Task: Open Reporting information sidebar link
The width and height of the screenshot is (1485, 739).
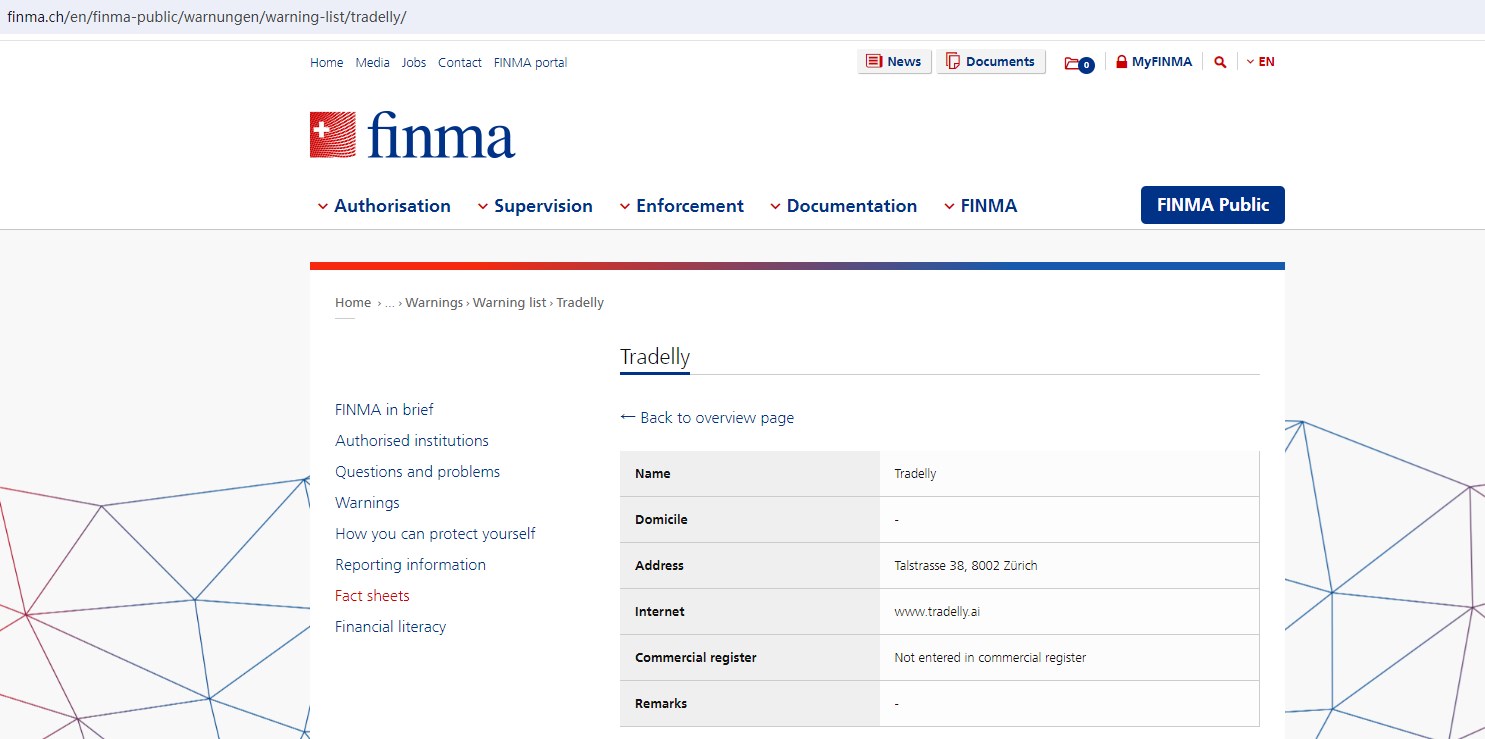Action: (x=410, y=565)
